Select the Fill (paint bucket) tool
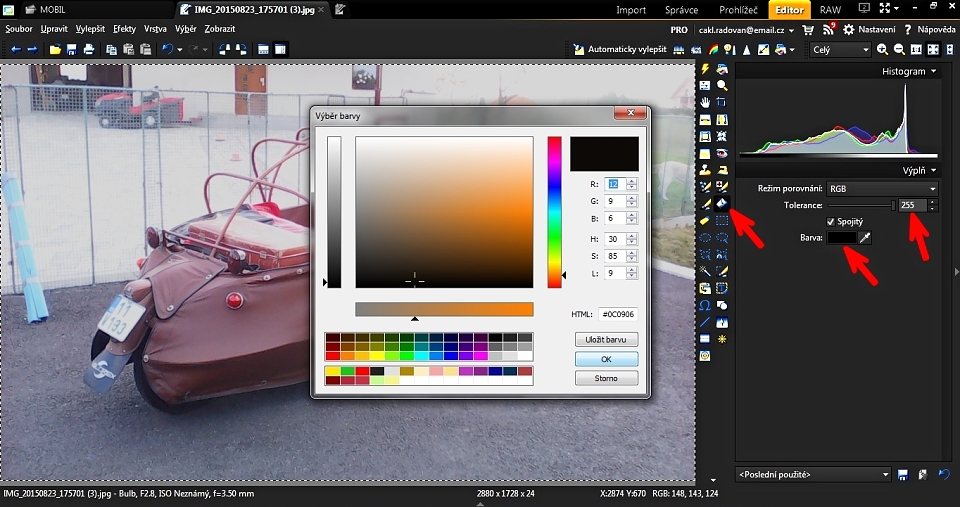This screenshot has height=507, width=960. pyautogui.click(x=721, y=203)
